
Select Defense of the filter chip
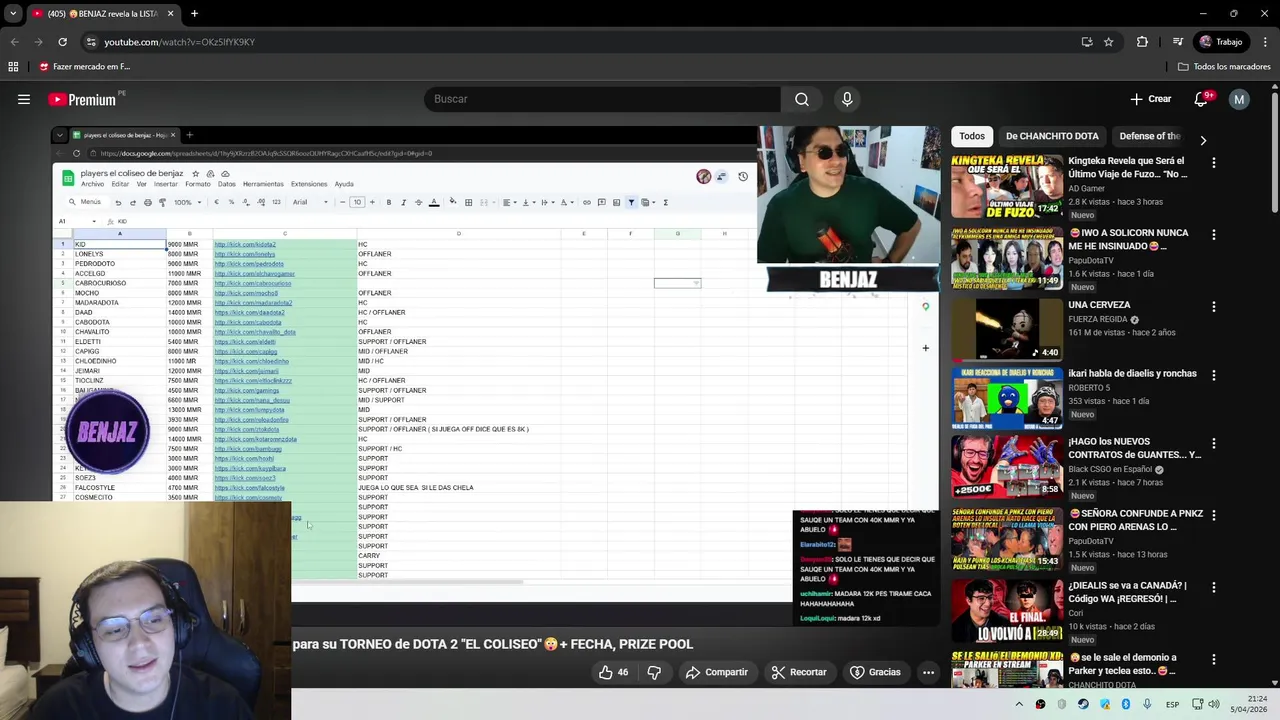[x=1150, y=136]
